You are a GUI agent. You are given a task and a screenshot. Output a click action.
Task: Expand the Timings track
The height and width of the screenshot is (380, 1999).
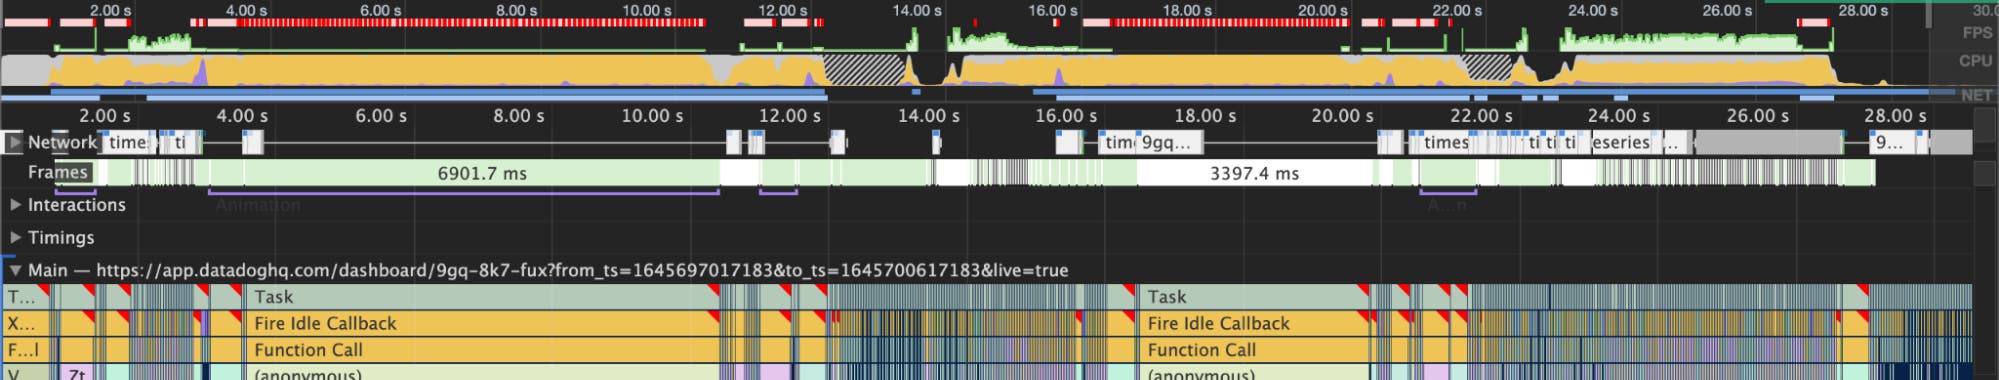[x=15, y=238]
